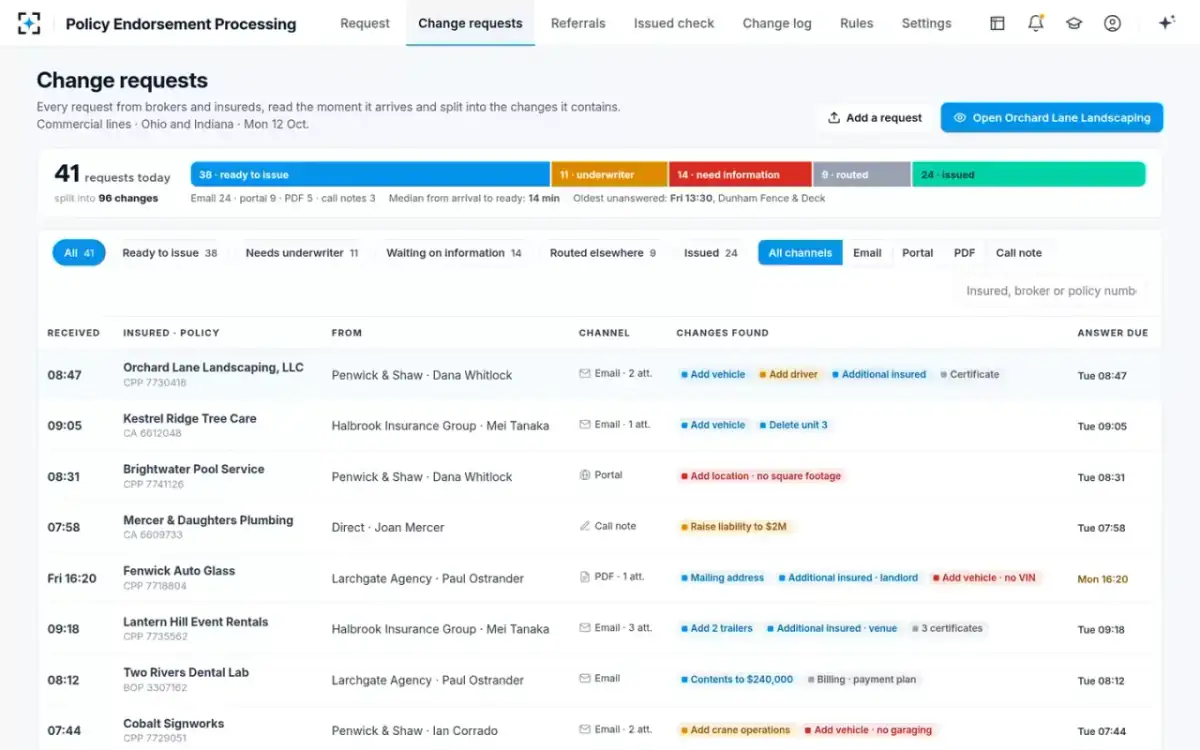Toggle the Issued 24 filter chip
Image resolution: width=1200 pixels, height=750 pixels.
(x=711, y=253)
